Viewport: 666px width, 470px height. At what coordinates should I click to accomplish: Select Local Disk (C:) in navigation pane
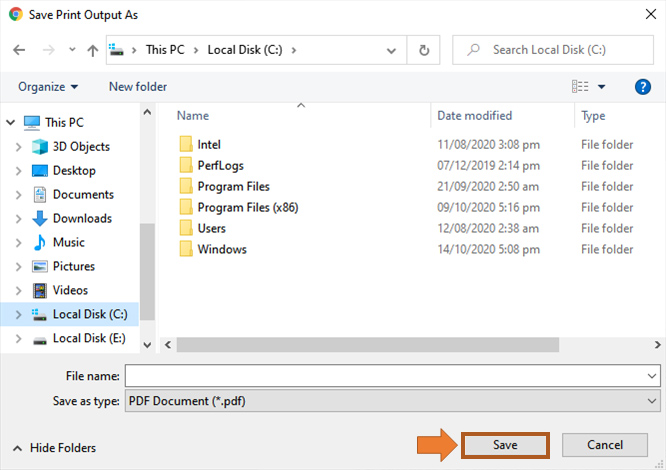90,314
